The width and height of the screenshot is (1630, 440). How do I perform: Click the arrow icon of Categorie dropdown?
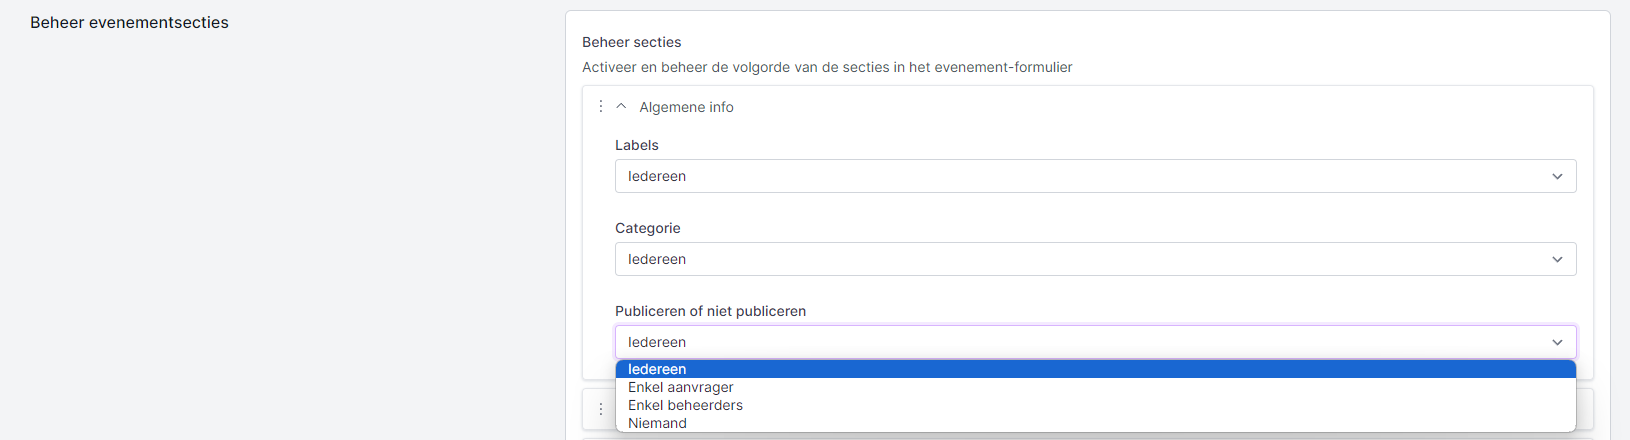[1557, 260]
